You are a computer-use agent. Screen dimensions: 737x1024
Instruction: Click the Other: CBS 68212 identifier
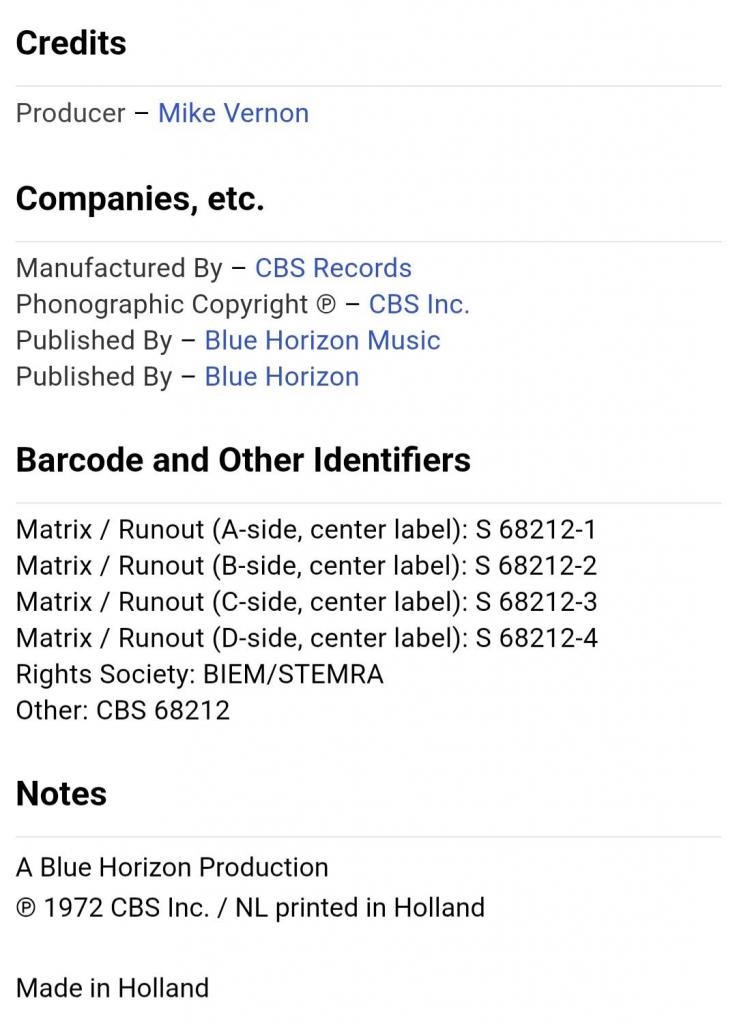click(122, 710)
